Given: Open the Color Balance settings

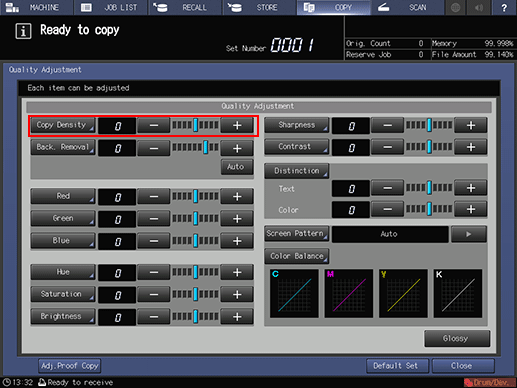Looking at the screenshot, I should coord(297,256).
